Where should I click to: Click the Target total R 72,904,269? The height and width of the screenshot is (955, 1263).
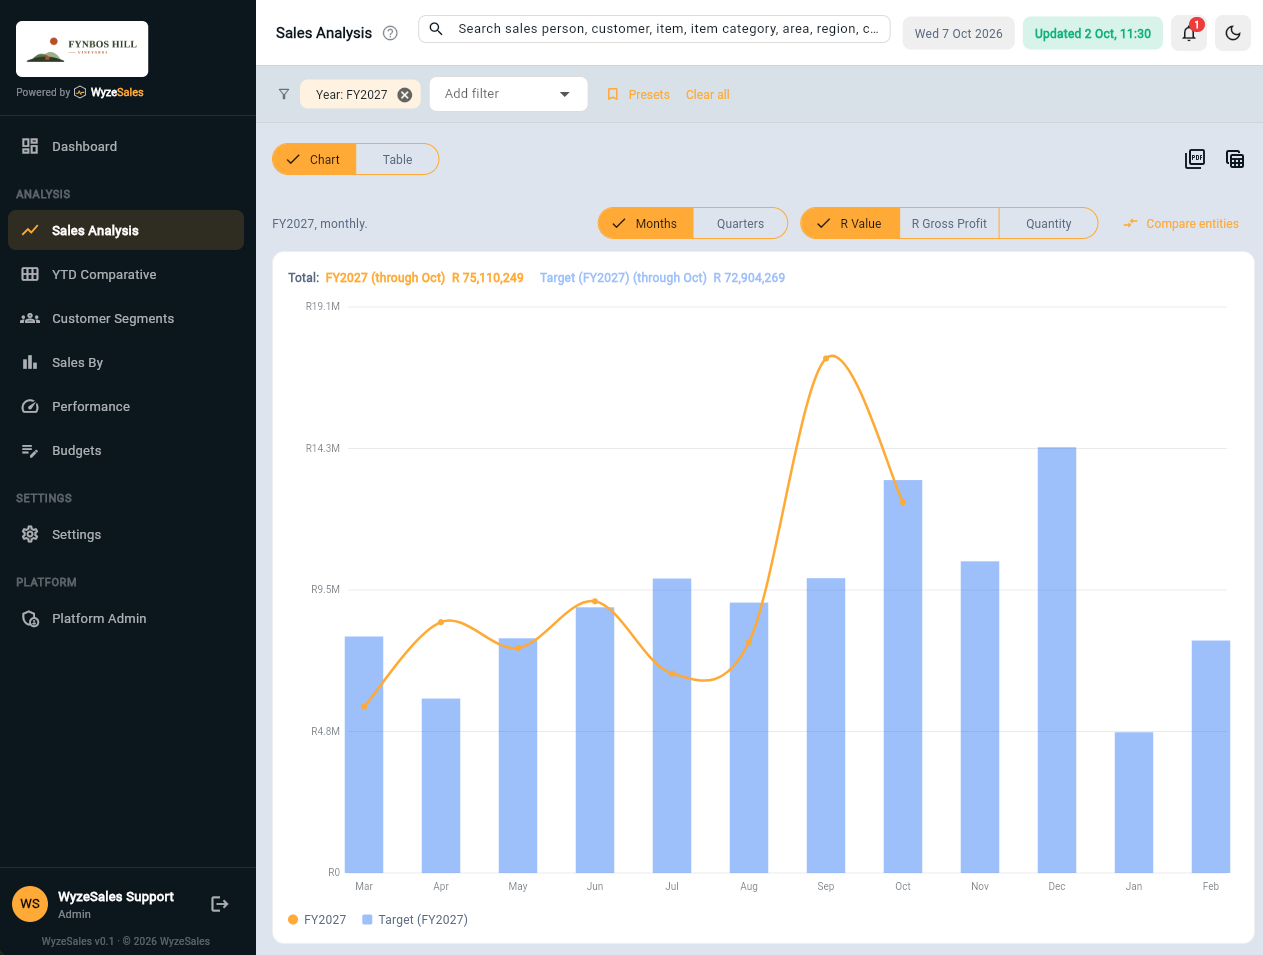tap(749, 278)
